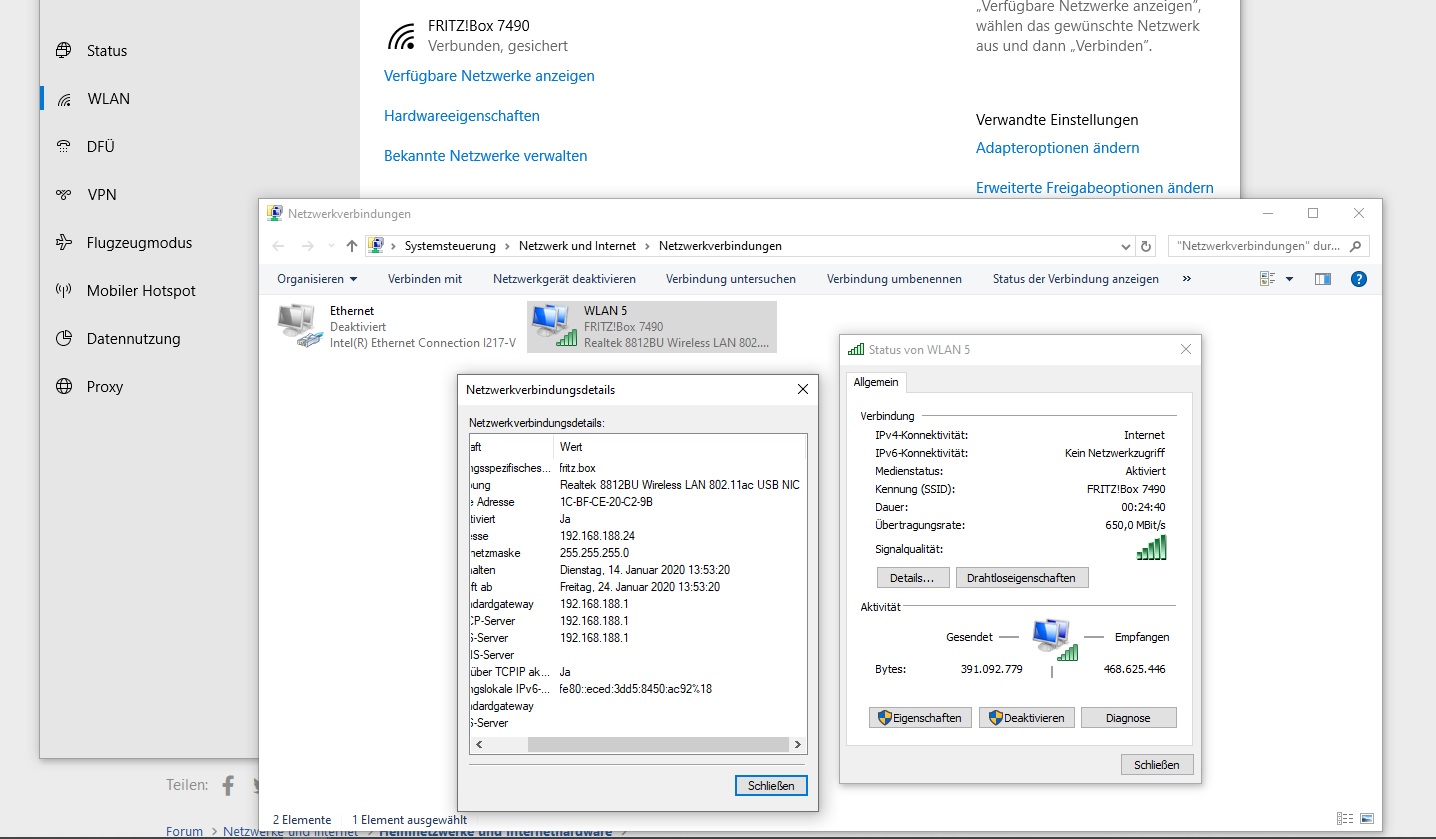Click Verbindung umbenennen in toolbar

coord(894,279)
